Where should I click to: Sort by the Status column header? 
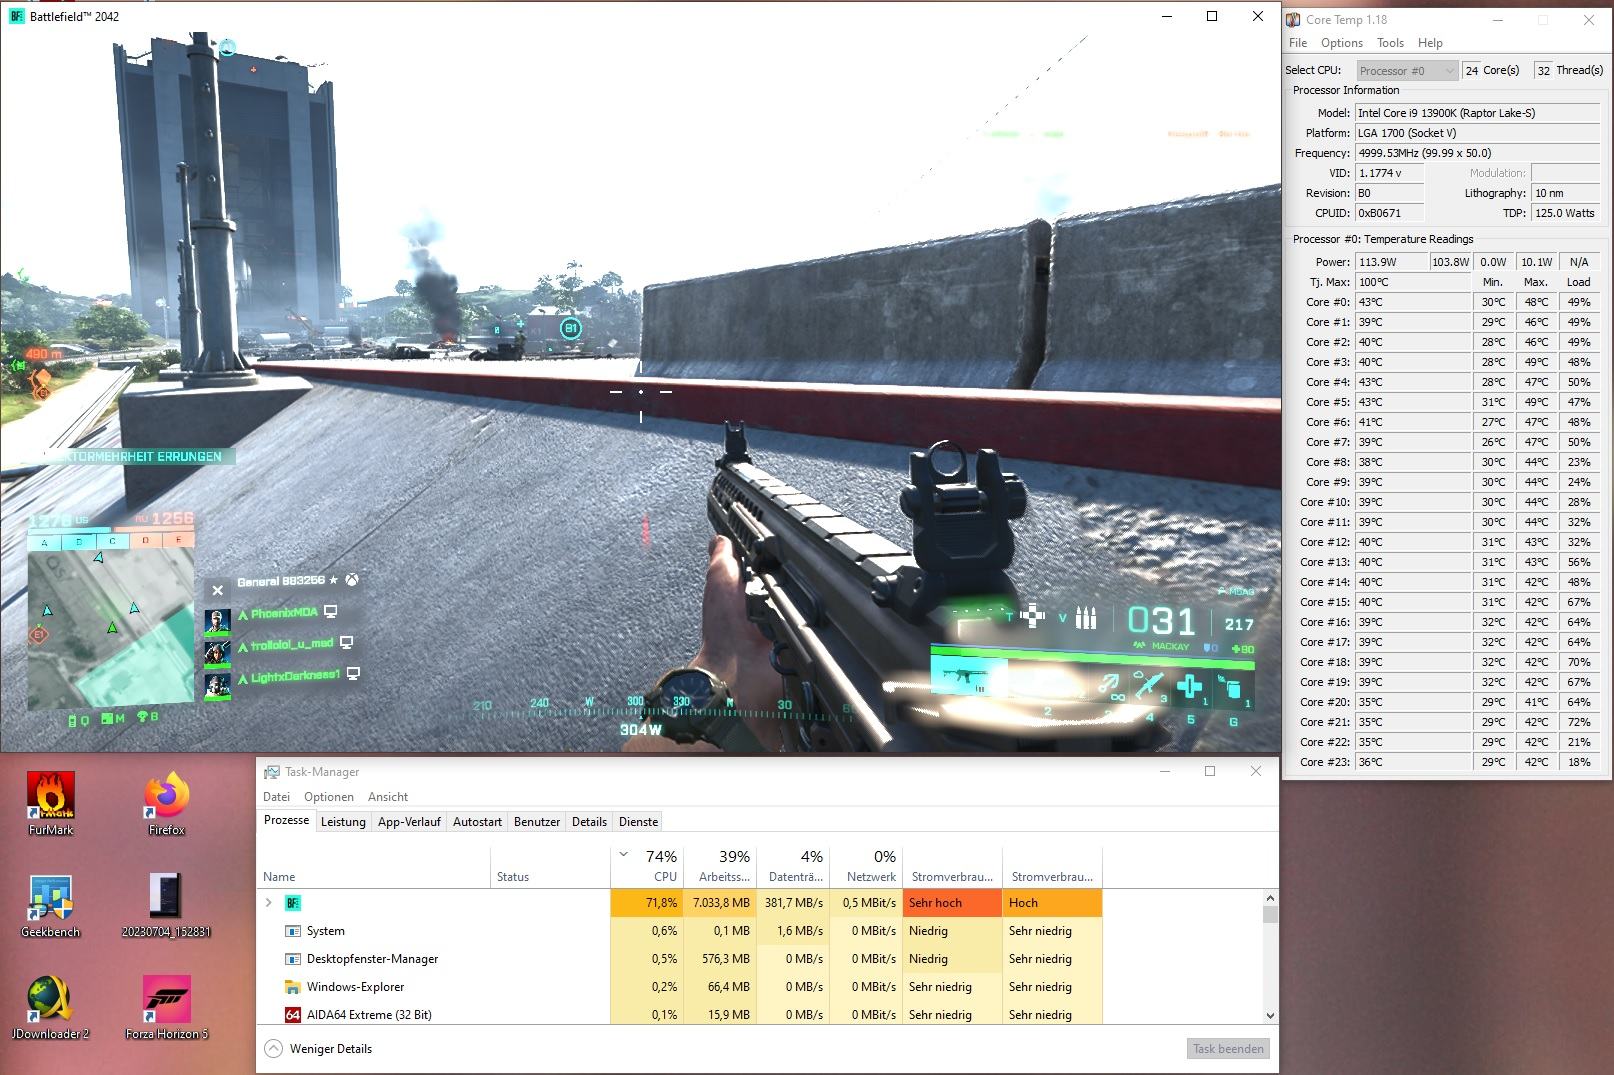[550, 867]
